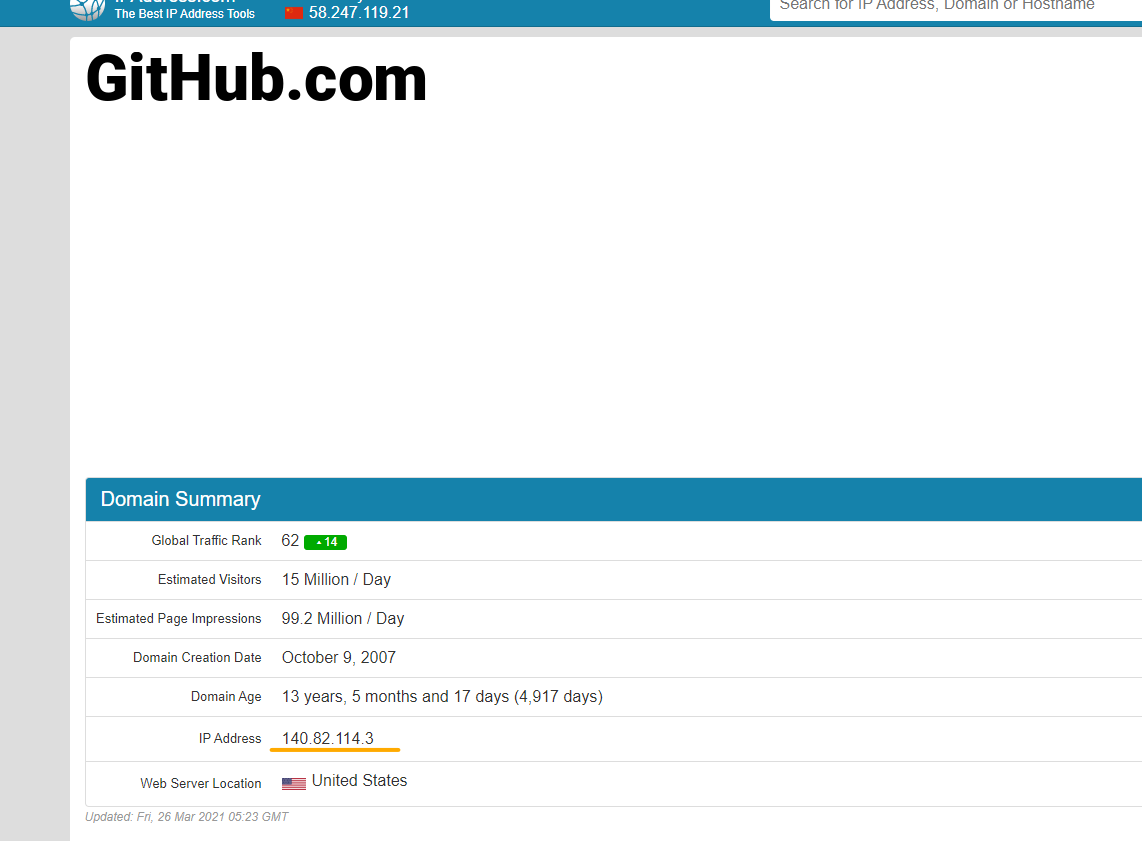
Task: Click the IPAddress.com globe logo
Action: (x=87, y=9)
